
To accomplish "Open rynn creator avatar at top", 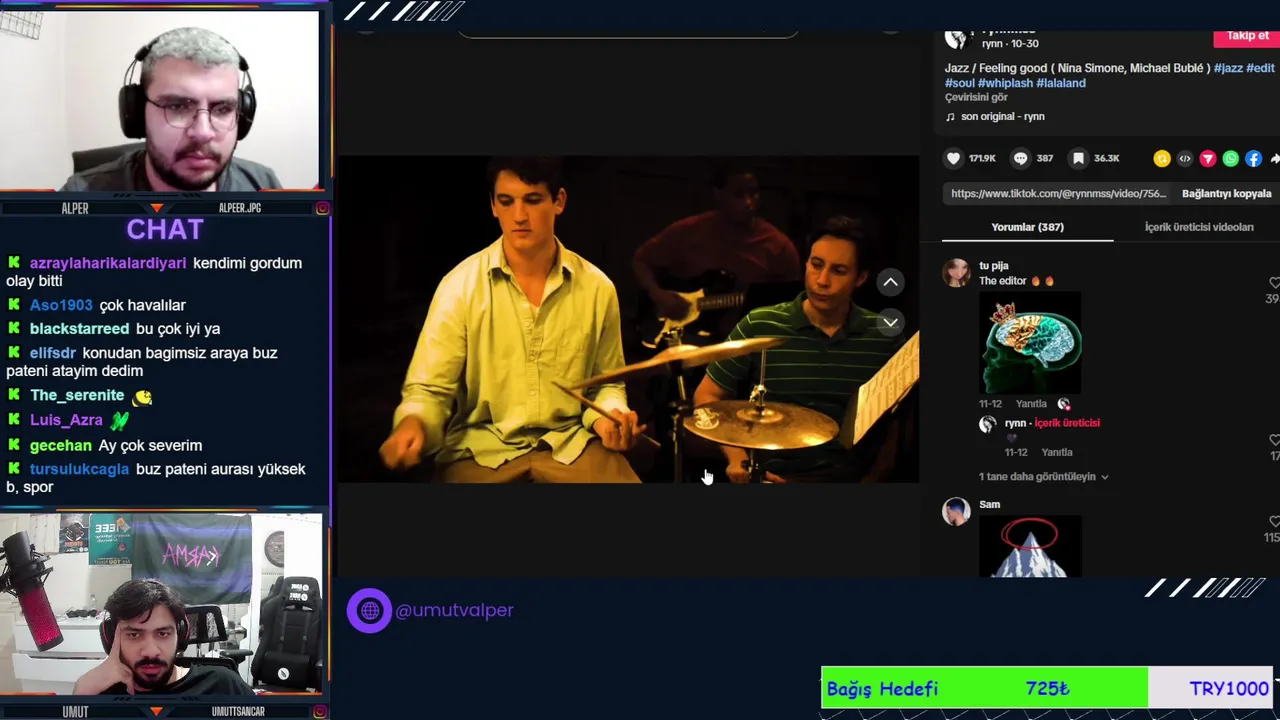I will [957, 38].
